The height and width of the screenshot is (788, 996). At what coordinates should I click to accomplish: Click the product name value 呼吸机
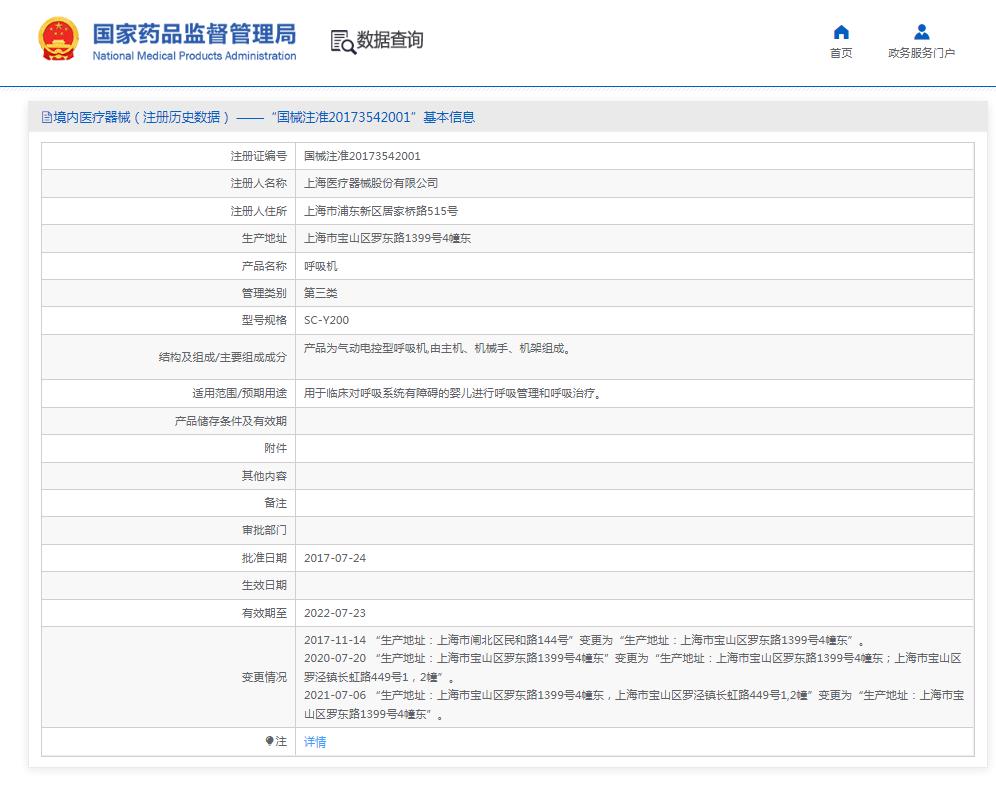tap(321, 266)
